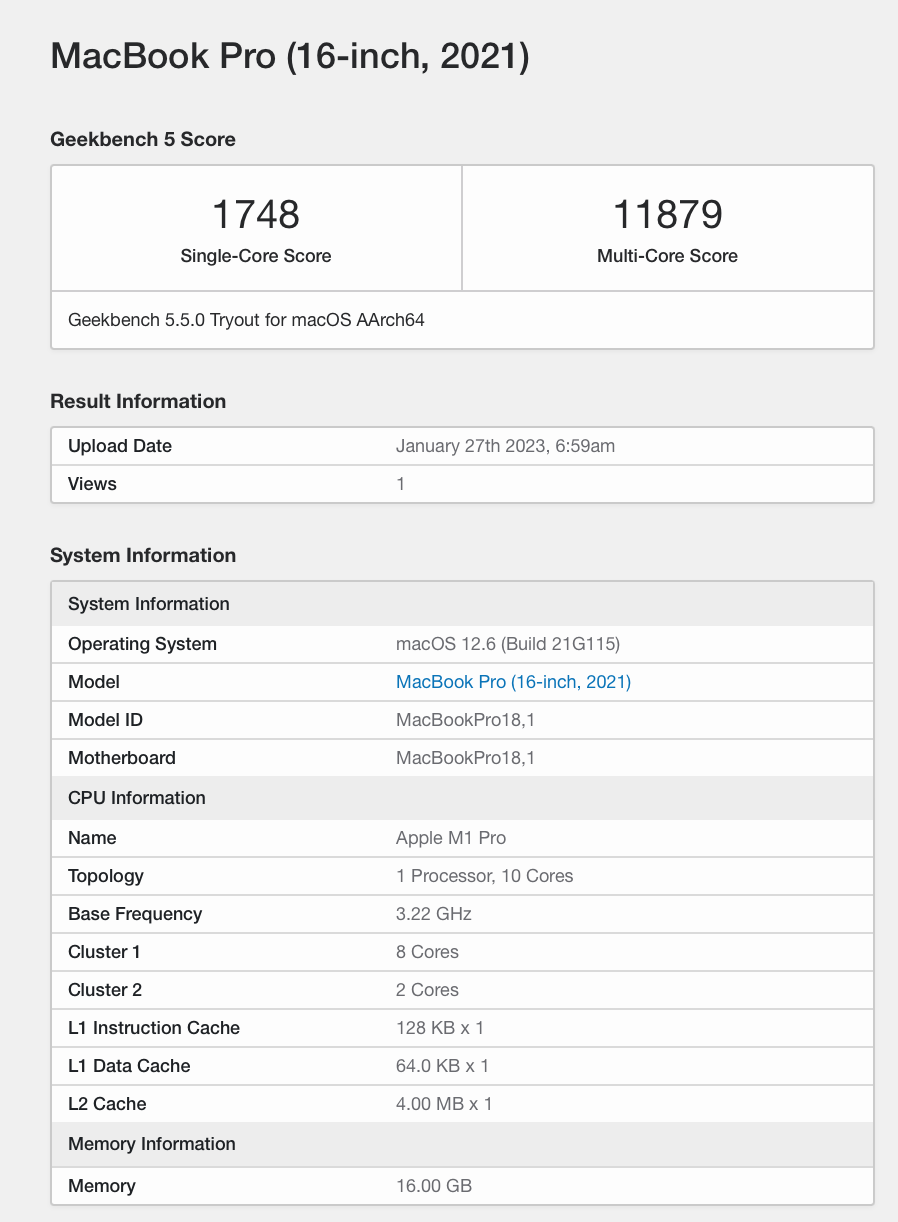Select the 1 Processor, 10 Cores value
This screenshot has height=1222, width=898.
485,876
